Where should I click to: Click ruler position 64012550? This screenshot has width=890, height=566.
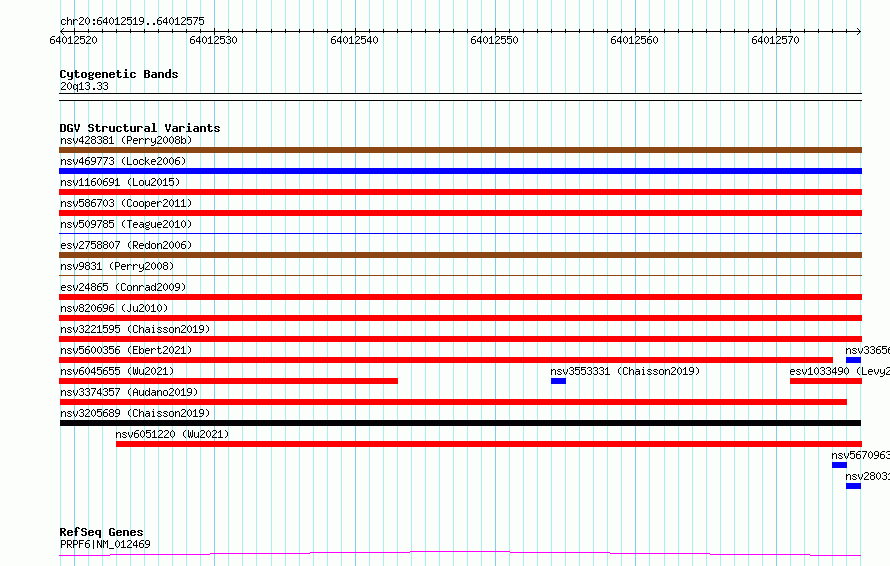coord(494,40)
